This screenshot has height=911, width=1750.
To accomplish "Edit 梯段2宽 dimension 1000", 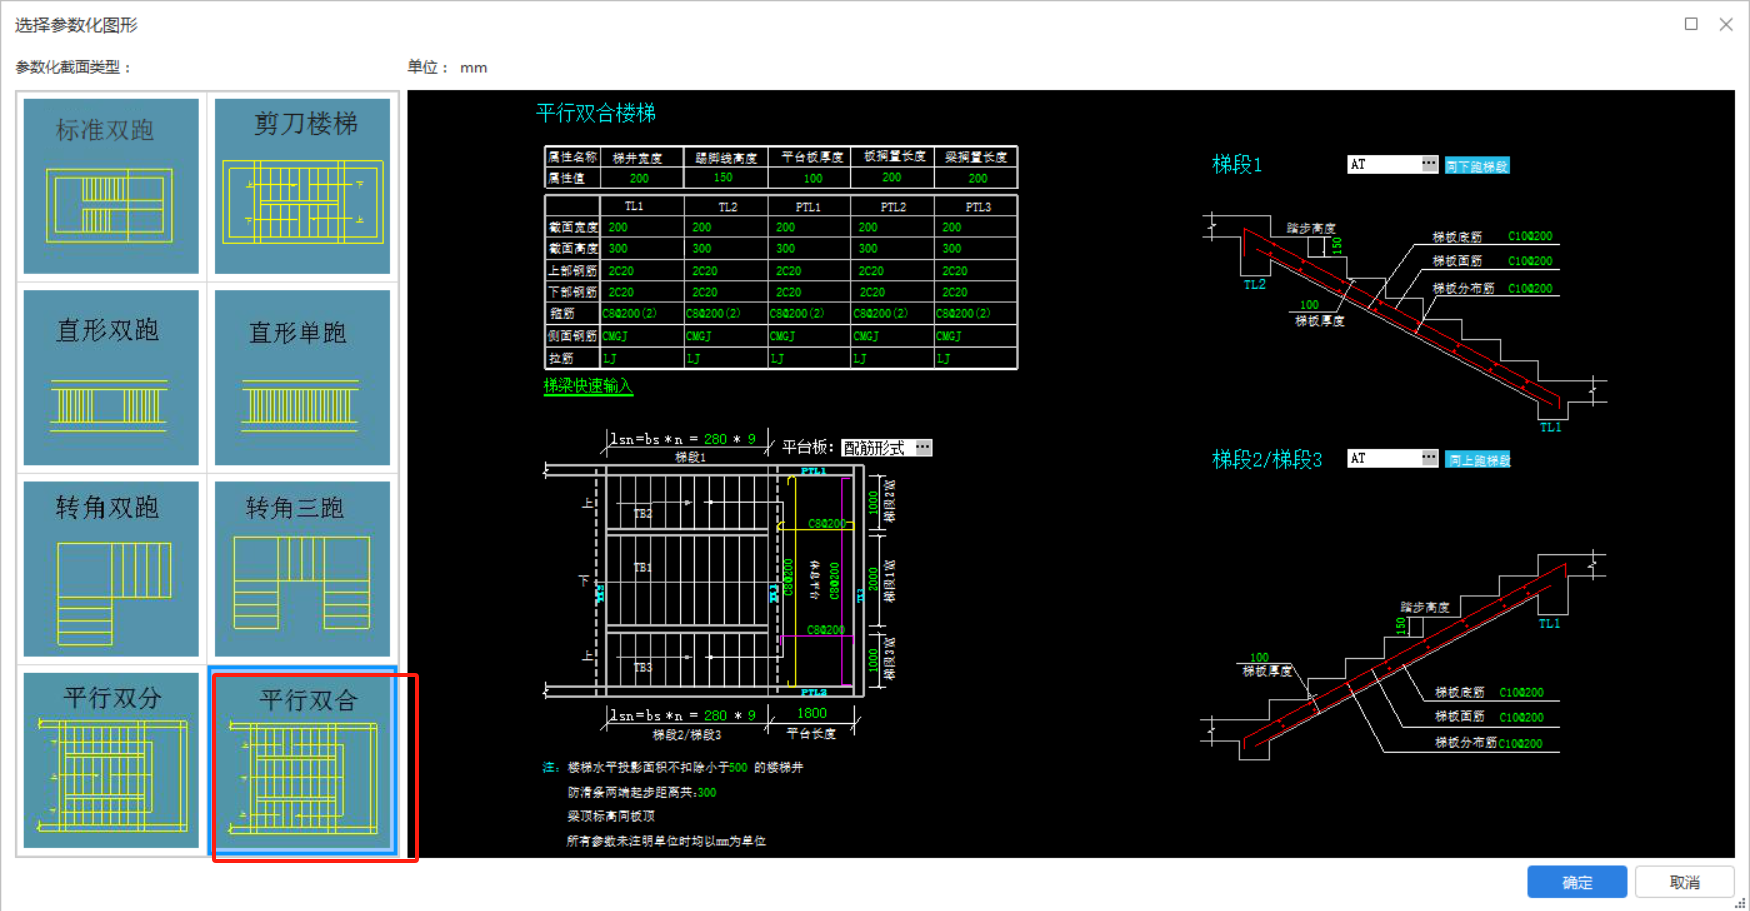I will [873, 502].
